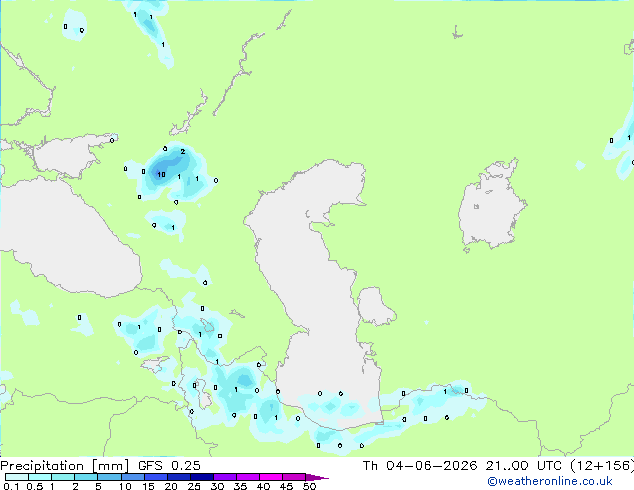Viewport: 634px width, 490px height.
Task: Click the '50' legend scale label
Action: pyautogui.click(x=310, y=486)
